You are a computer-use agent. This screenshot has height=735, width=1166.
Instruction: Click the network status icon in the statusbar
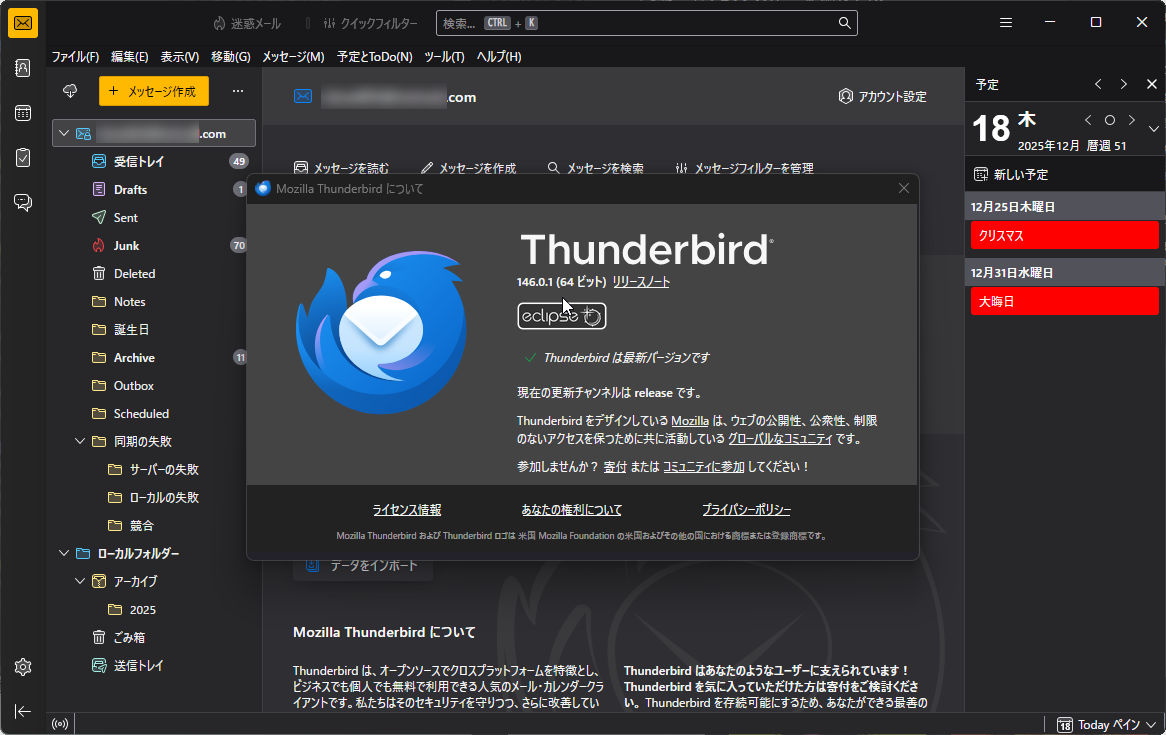[59, 723]
